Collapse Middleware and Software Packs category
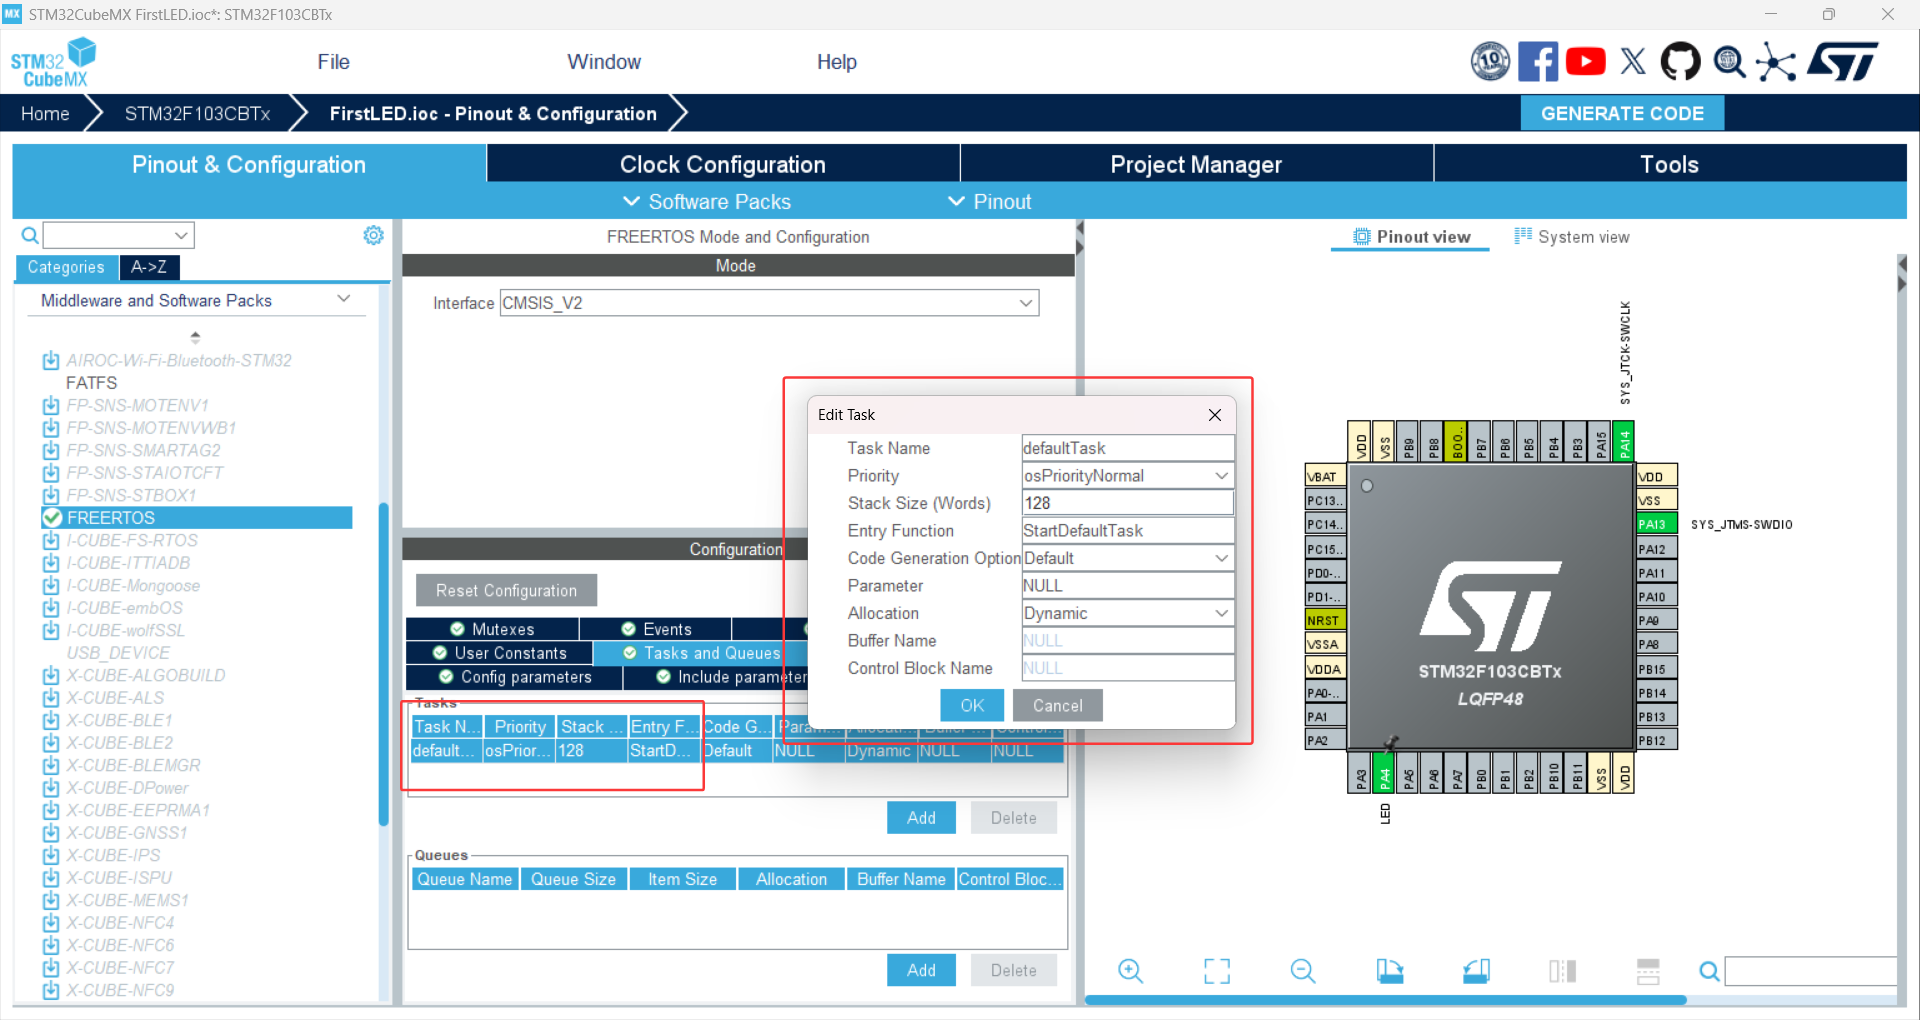 [343, 300]
